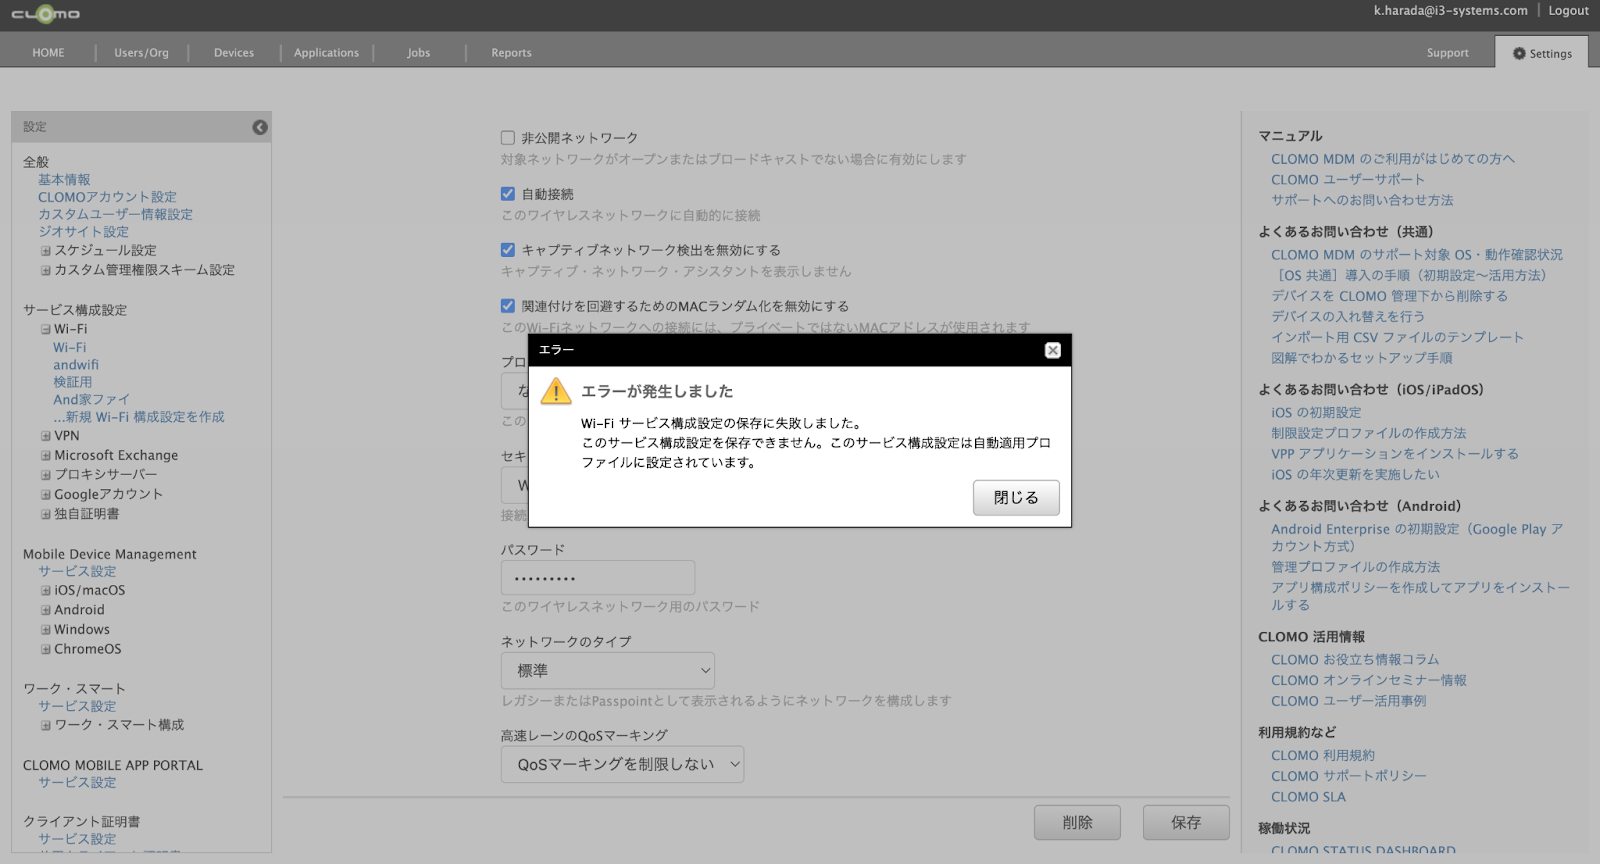Expand the VPN tree node
Viewport: 1600px width, 864px height.
tap(46, 436)
